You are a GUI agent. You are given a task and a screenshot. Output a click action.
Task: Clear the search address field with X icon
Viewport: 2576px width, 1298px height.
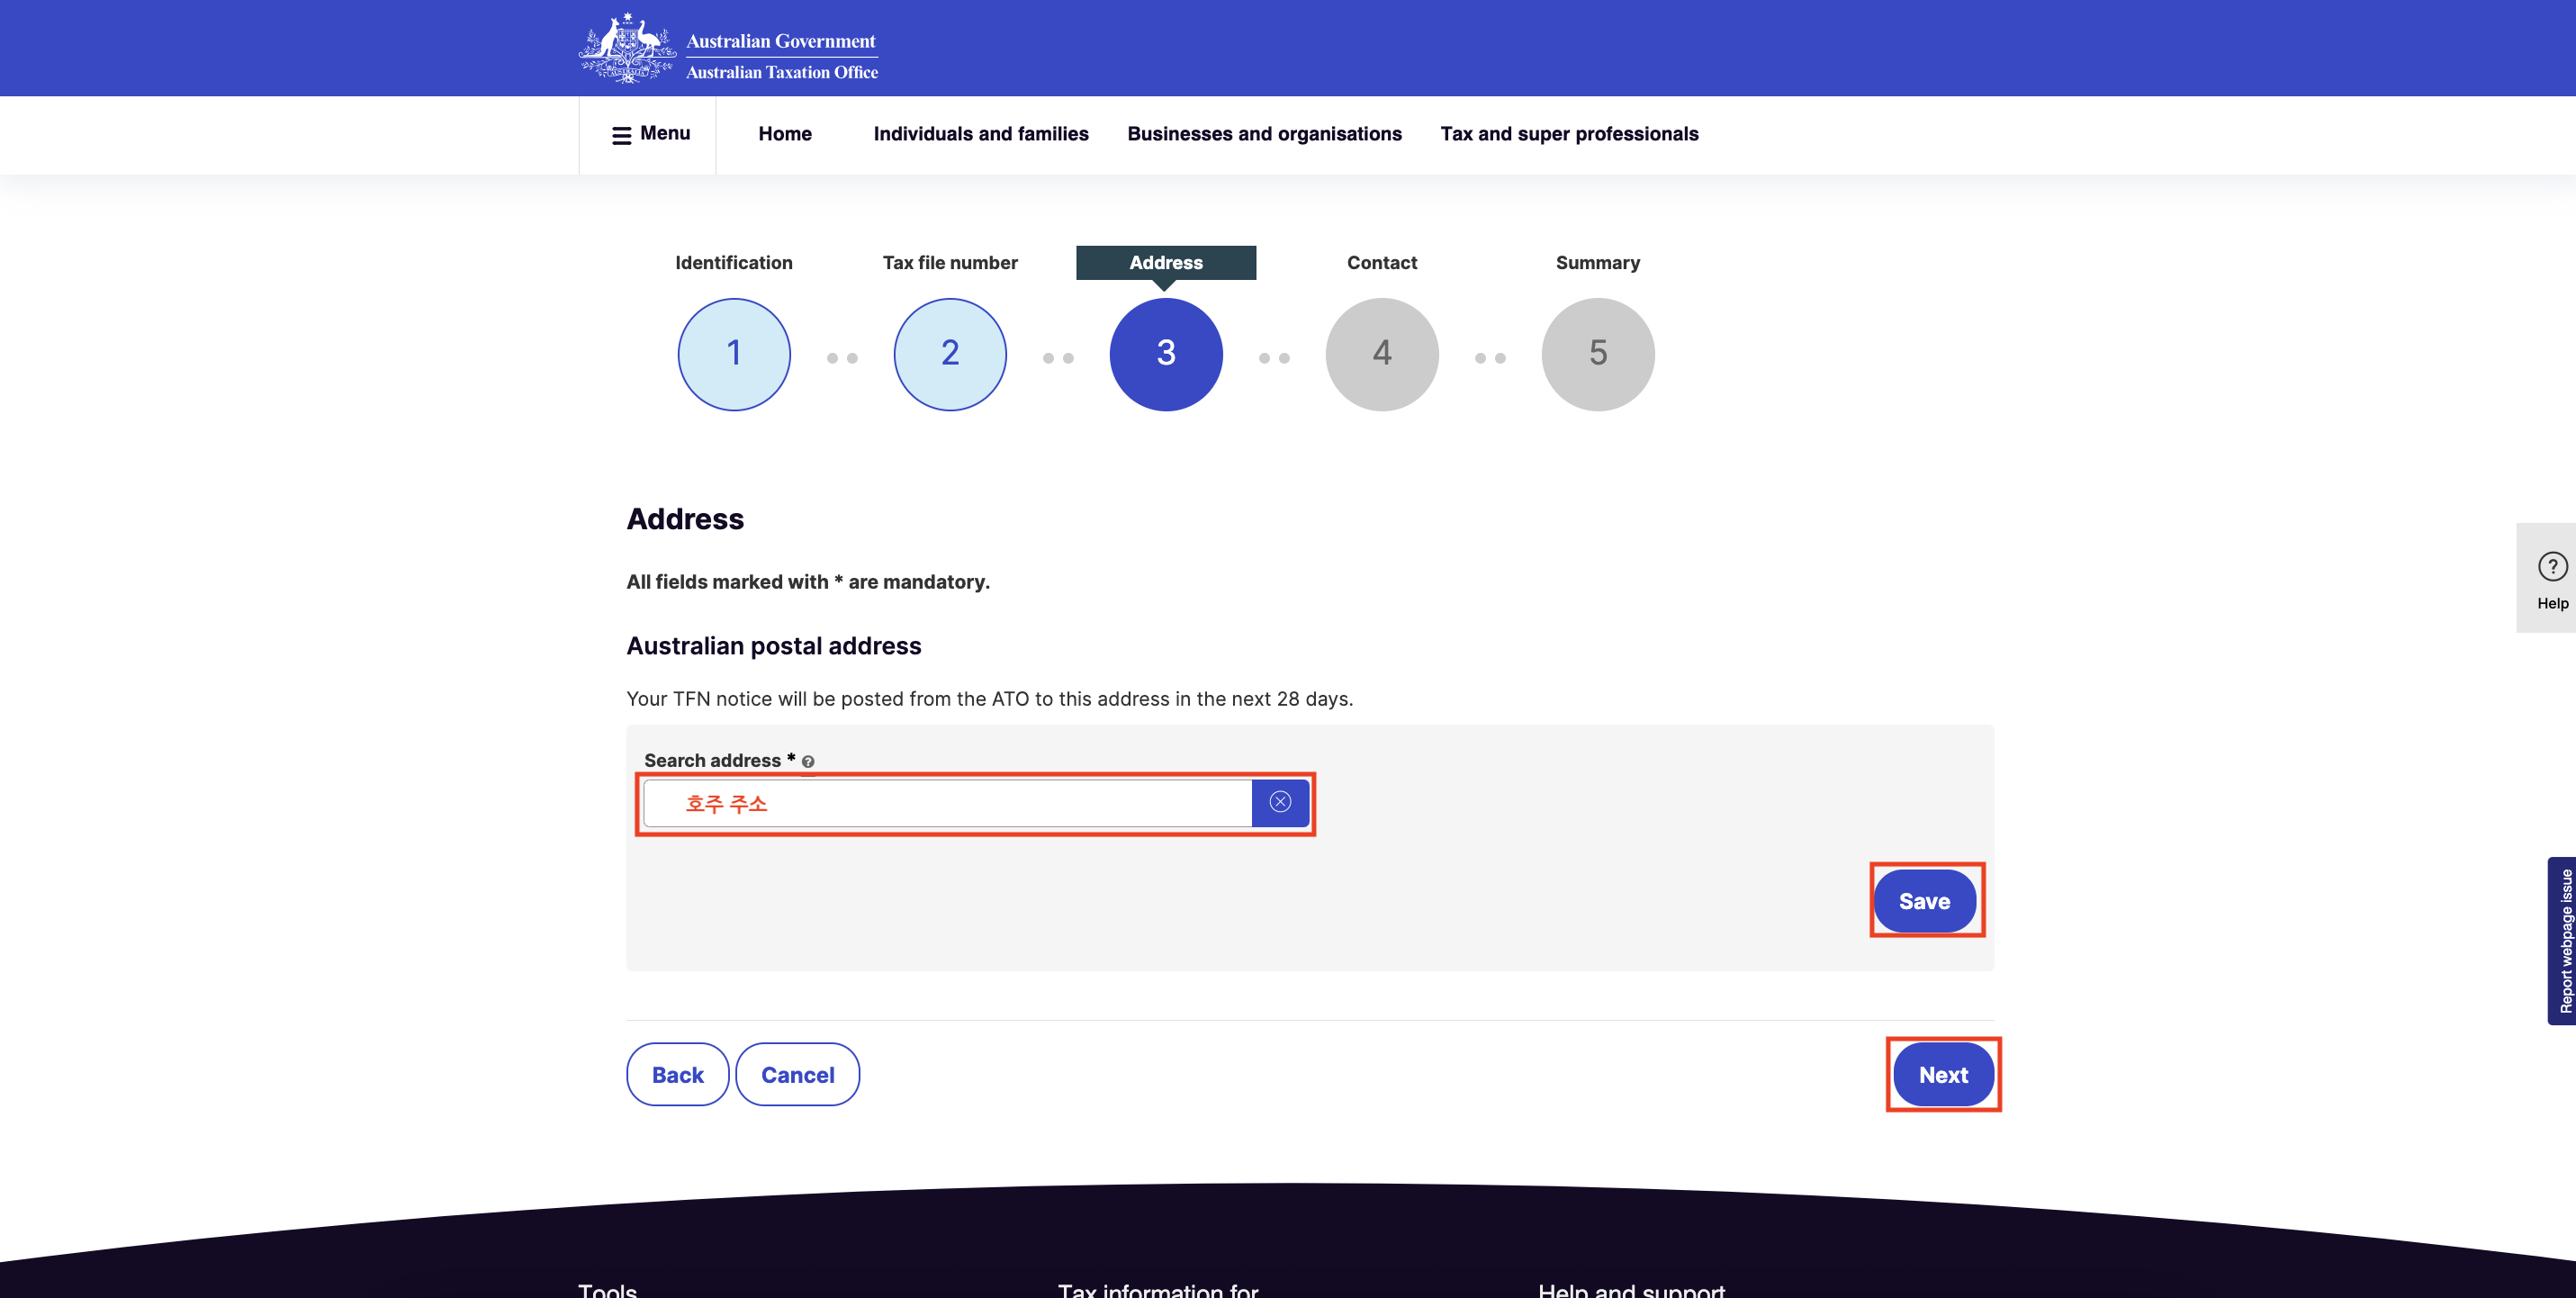pyautogui.click(x=1280, y=802)
